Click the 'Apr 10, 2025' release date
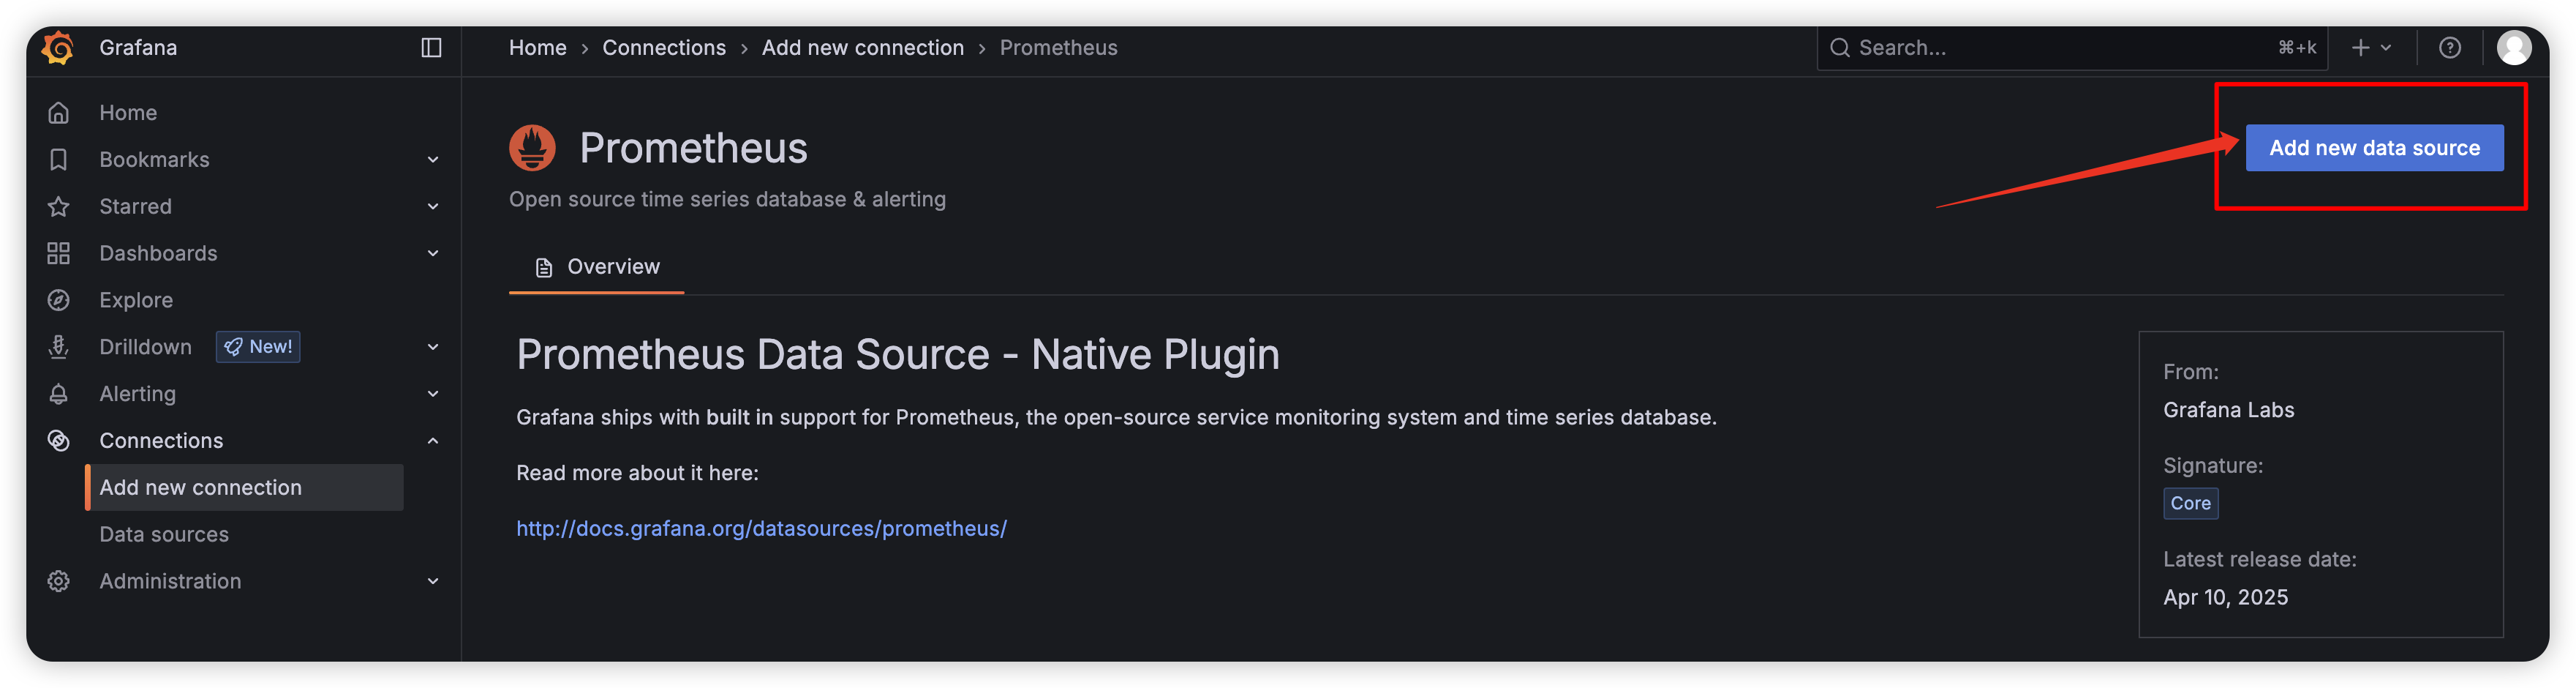Viewport: 2576px width, 688px height. click(x=2225, y=597)
